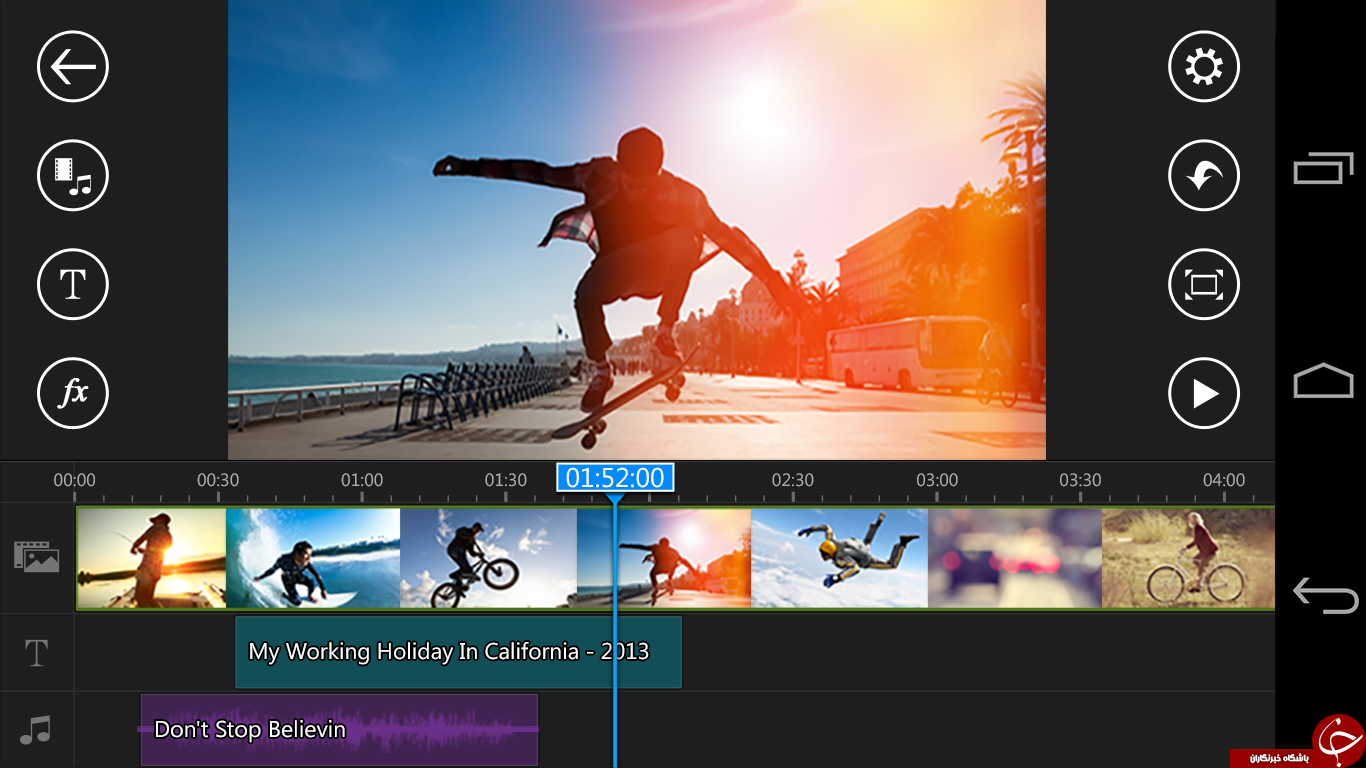The image size is (1366, 768).
Task: Select the woman on bicycle clip
Action: (x=1188, y=558)
